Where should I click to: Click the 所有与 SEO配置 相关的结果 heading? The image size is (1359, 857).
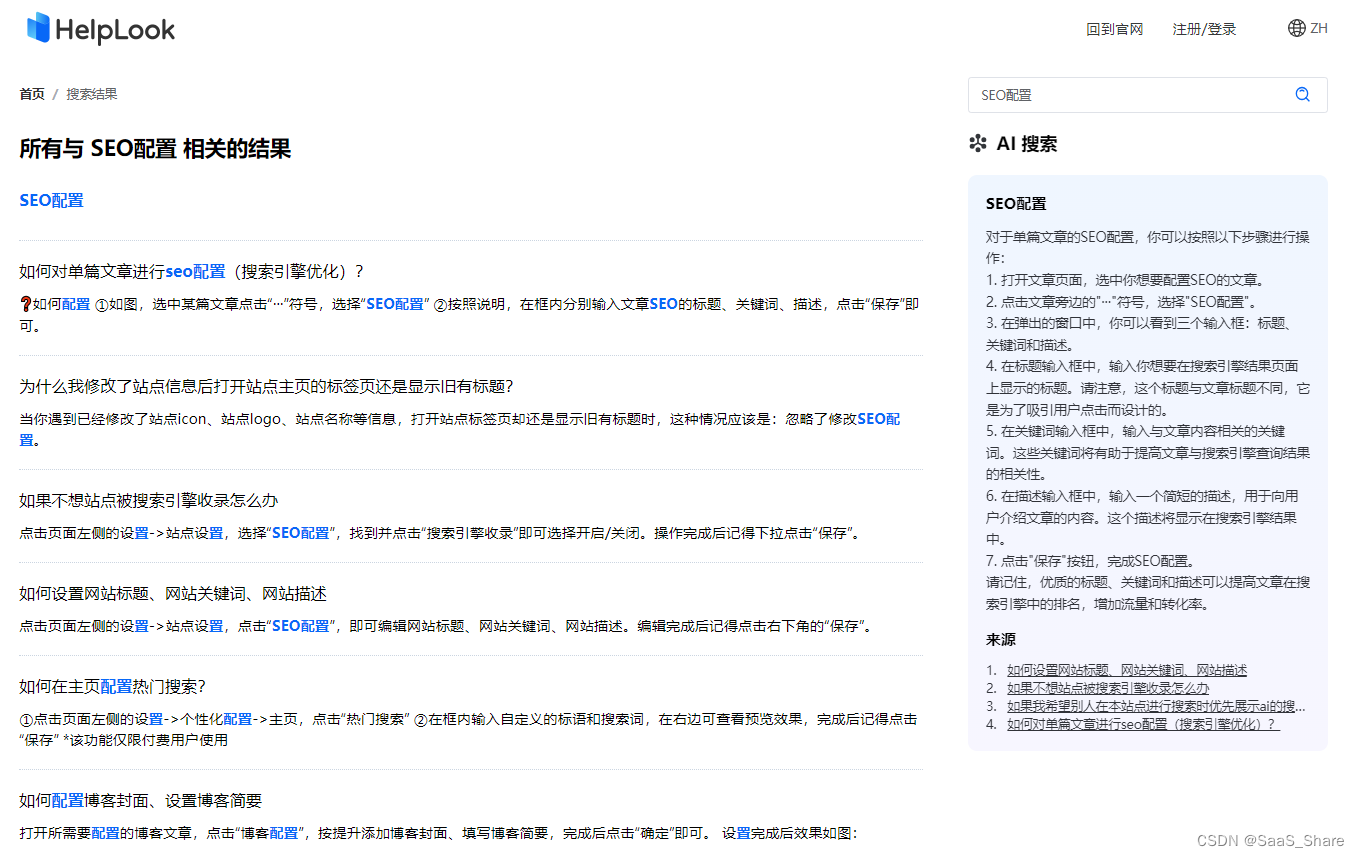coord(155,149)
